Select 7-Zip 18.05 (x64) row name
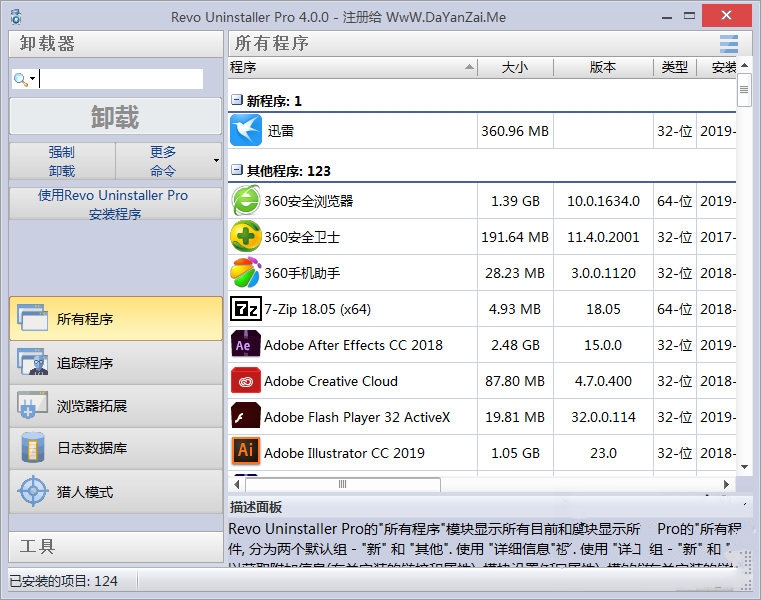761x600 pixels. 317,309
